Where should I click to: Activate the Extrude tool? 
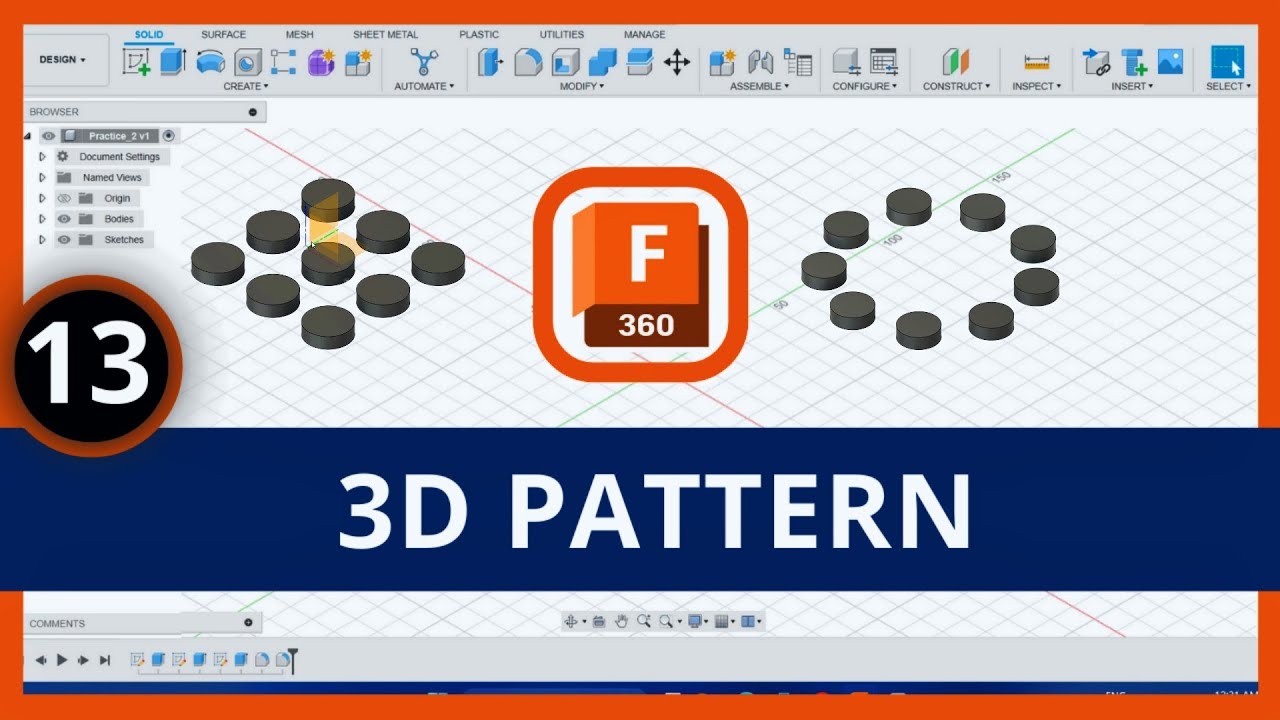(x=173, y=62)
